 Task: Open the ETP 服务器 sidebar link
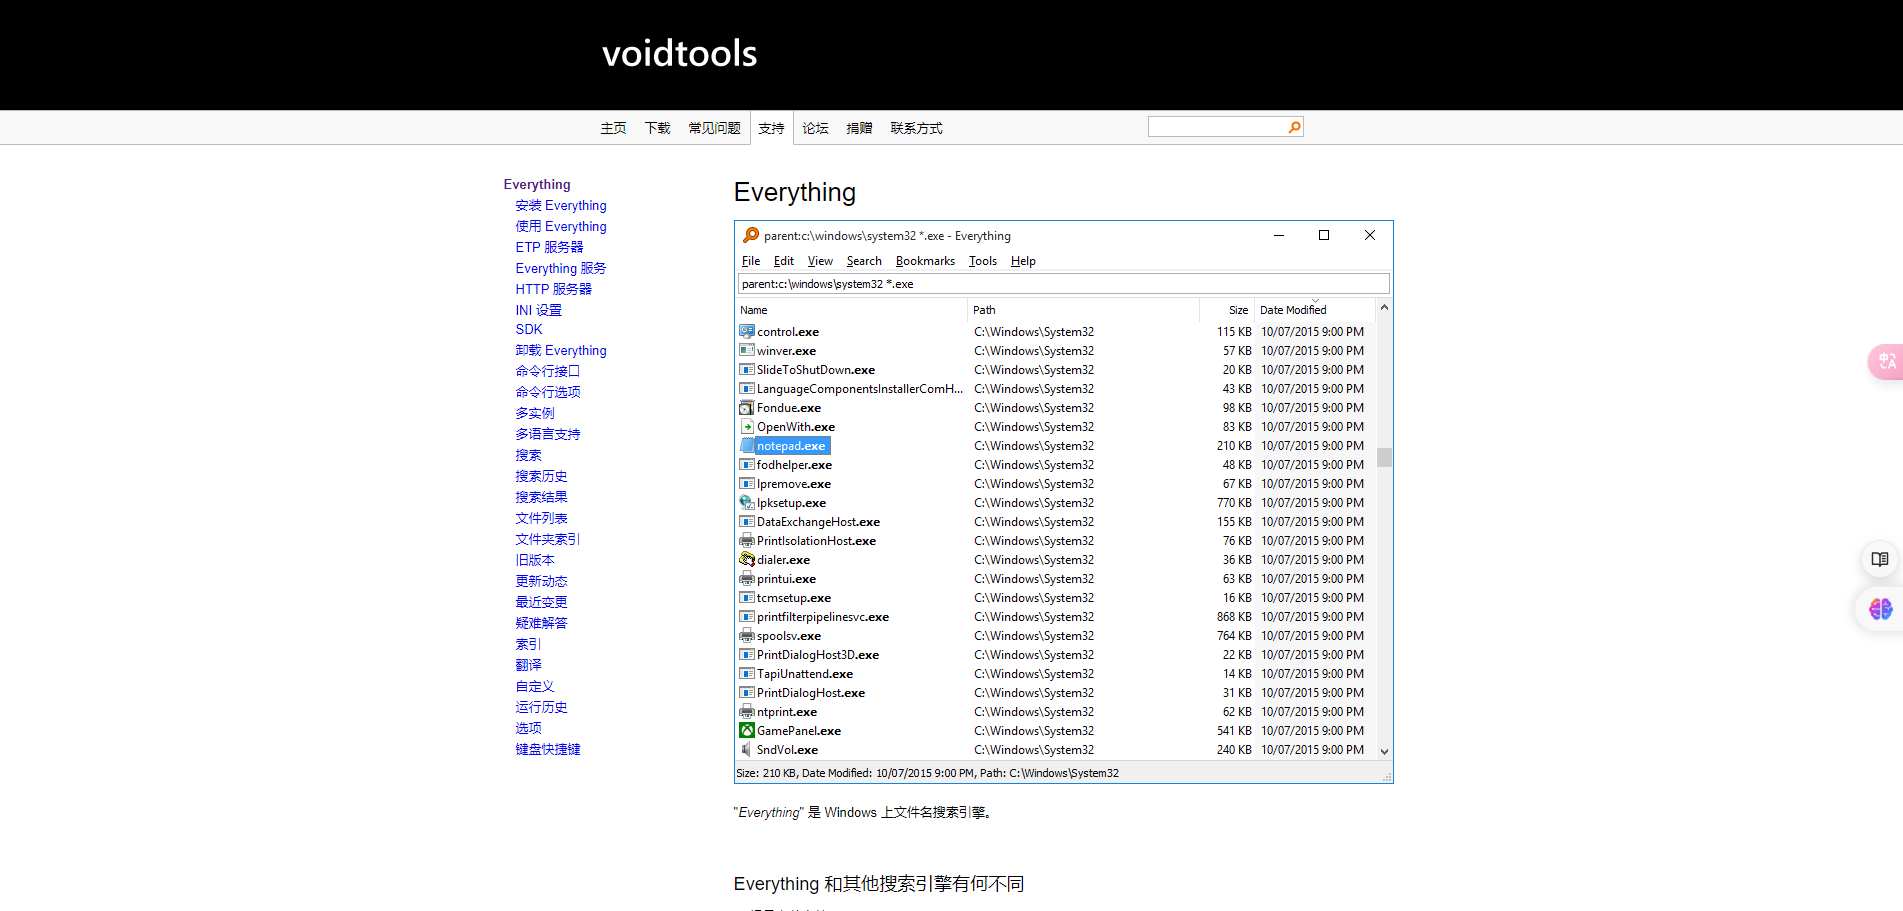(549, 247)
